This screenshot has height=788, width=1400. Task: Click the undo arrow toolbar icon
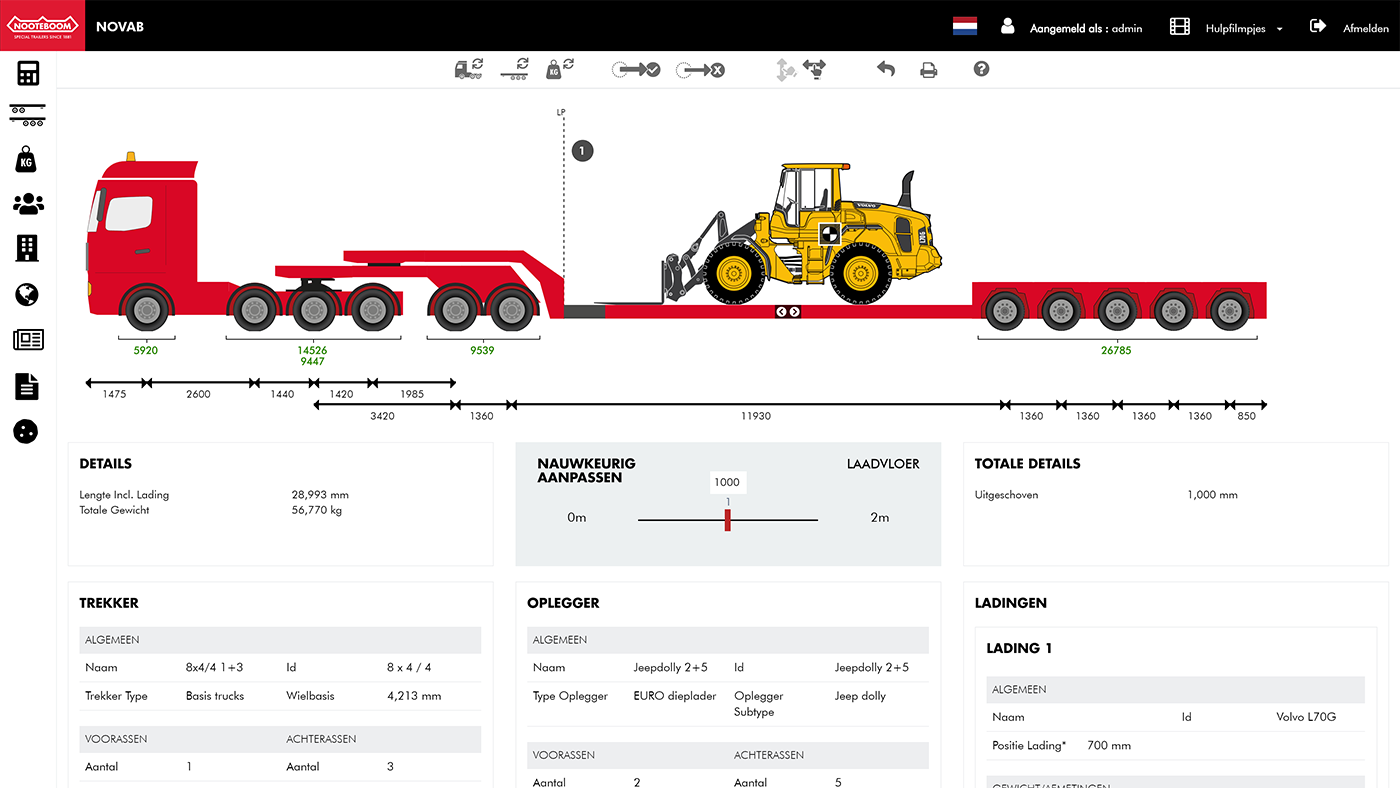[885, 69]
